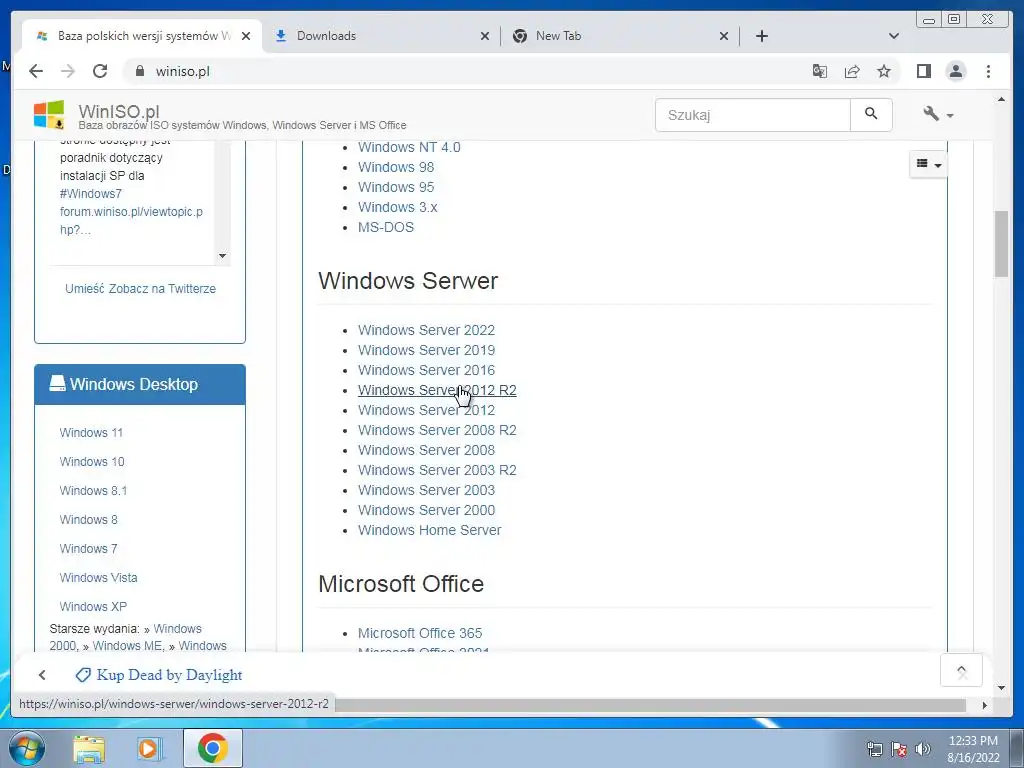Open a new tab with plus button

[761, 36]
